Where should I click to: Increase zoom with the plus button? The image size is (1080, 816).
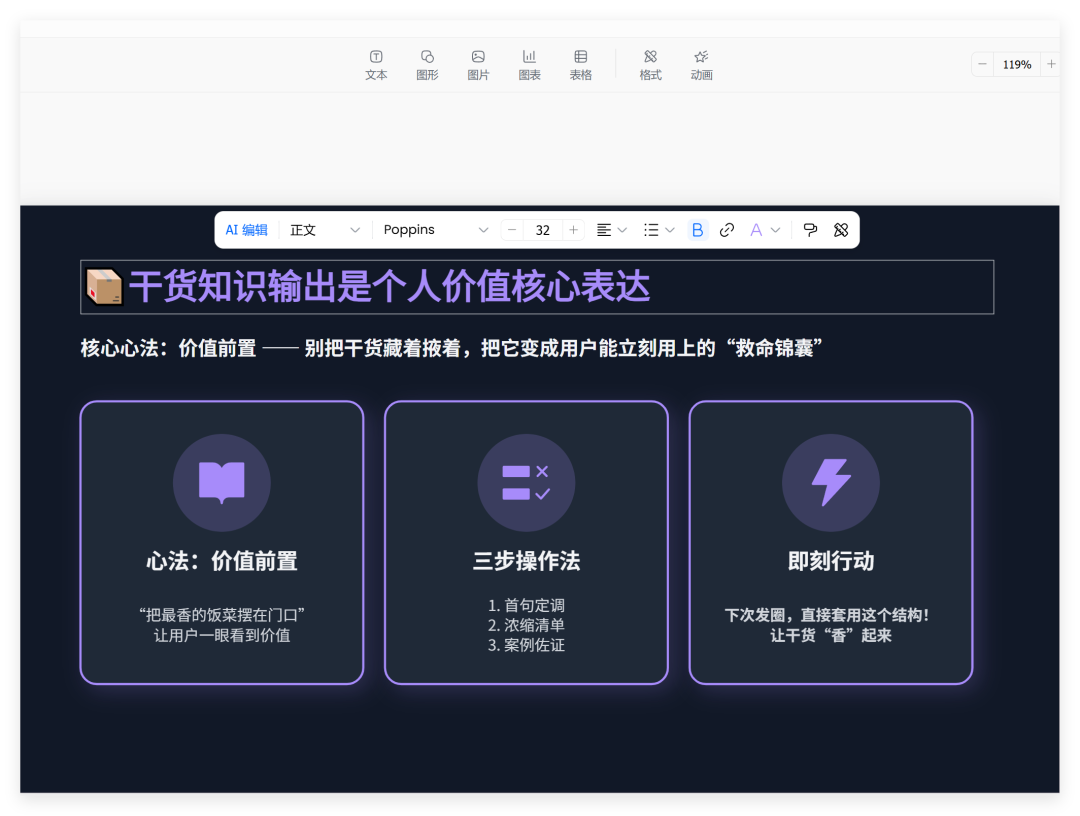1052,63
